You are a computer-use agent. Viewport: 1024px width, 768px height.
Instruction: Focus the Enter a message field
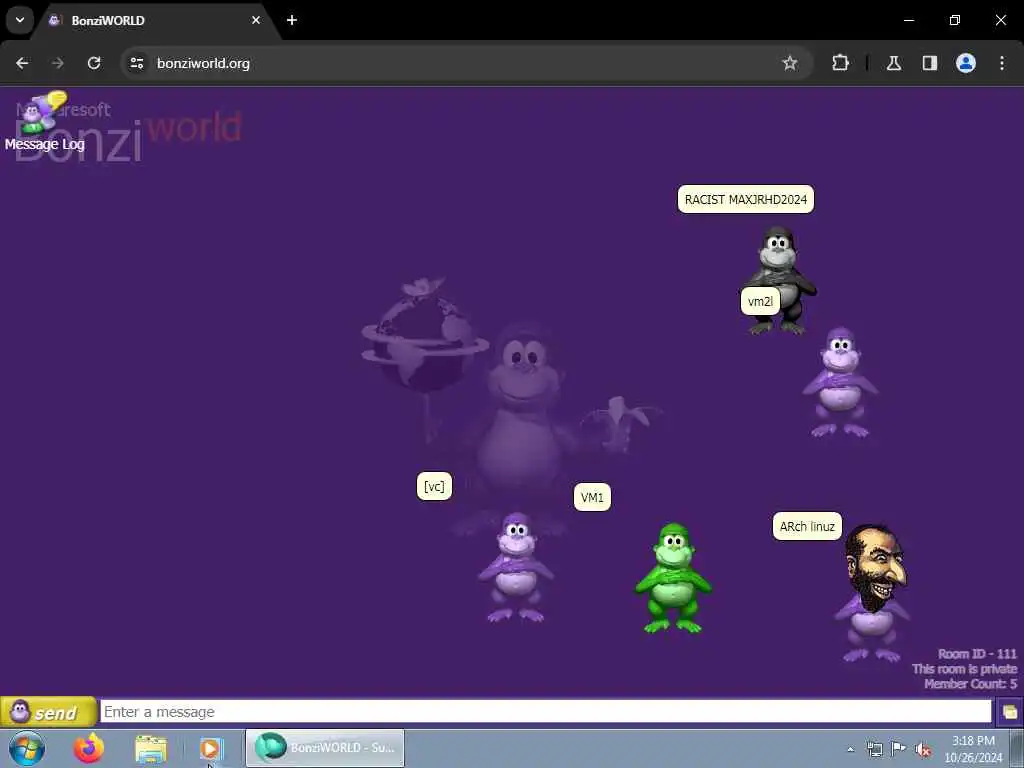(x=546, y=712)
